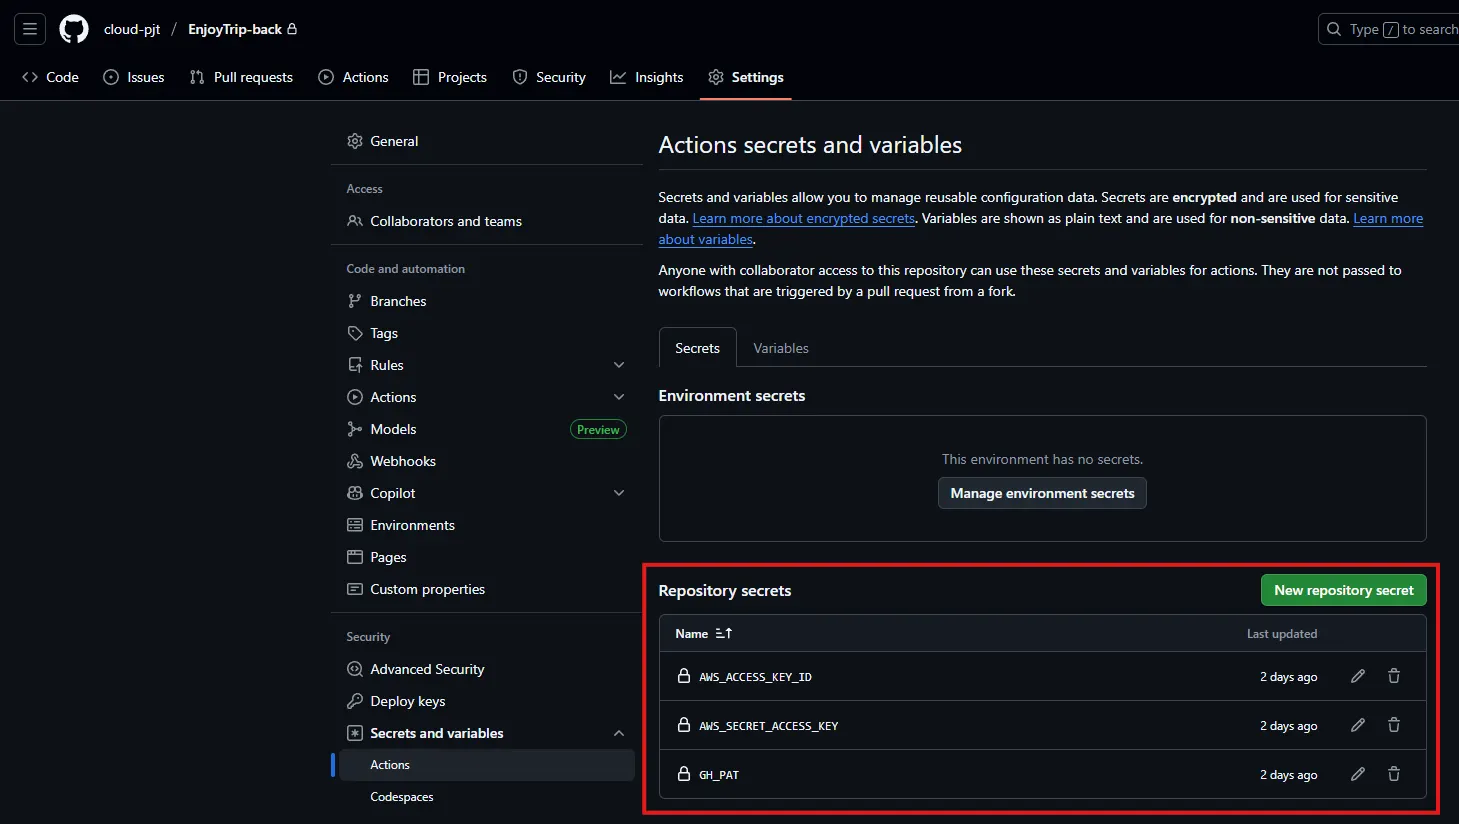Viewport: 1459px width, 824px height.
Task: Click Manage environment secrets button
Action: pos(1042,493)
